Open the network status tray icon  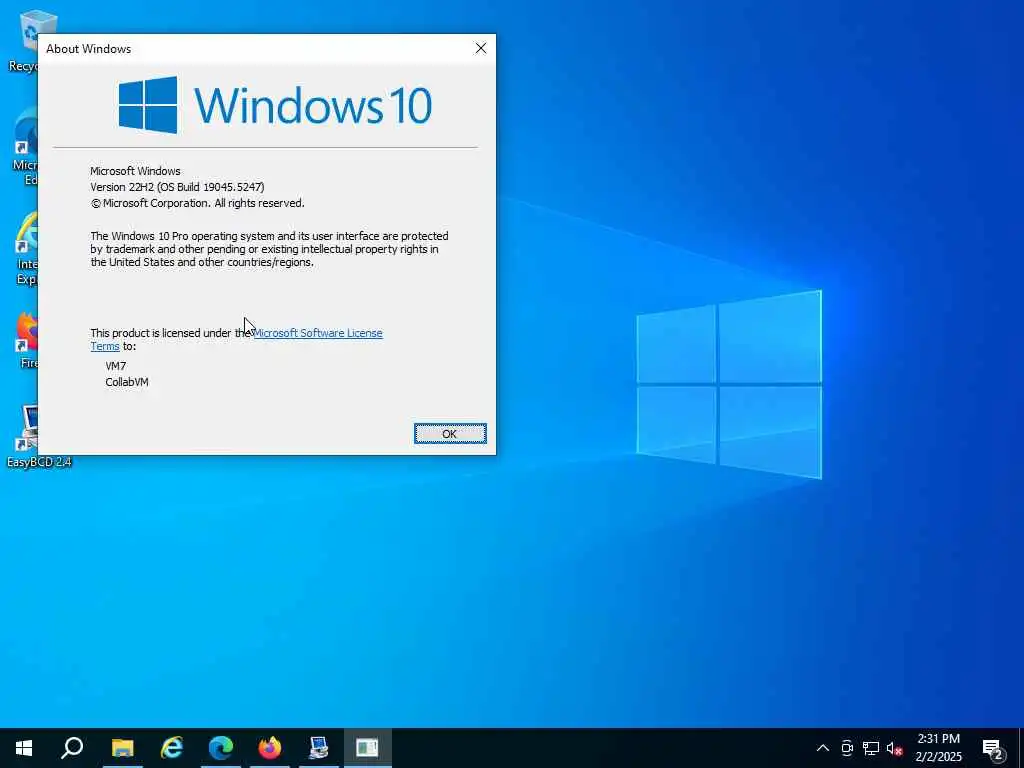coord(871,748)
